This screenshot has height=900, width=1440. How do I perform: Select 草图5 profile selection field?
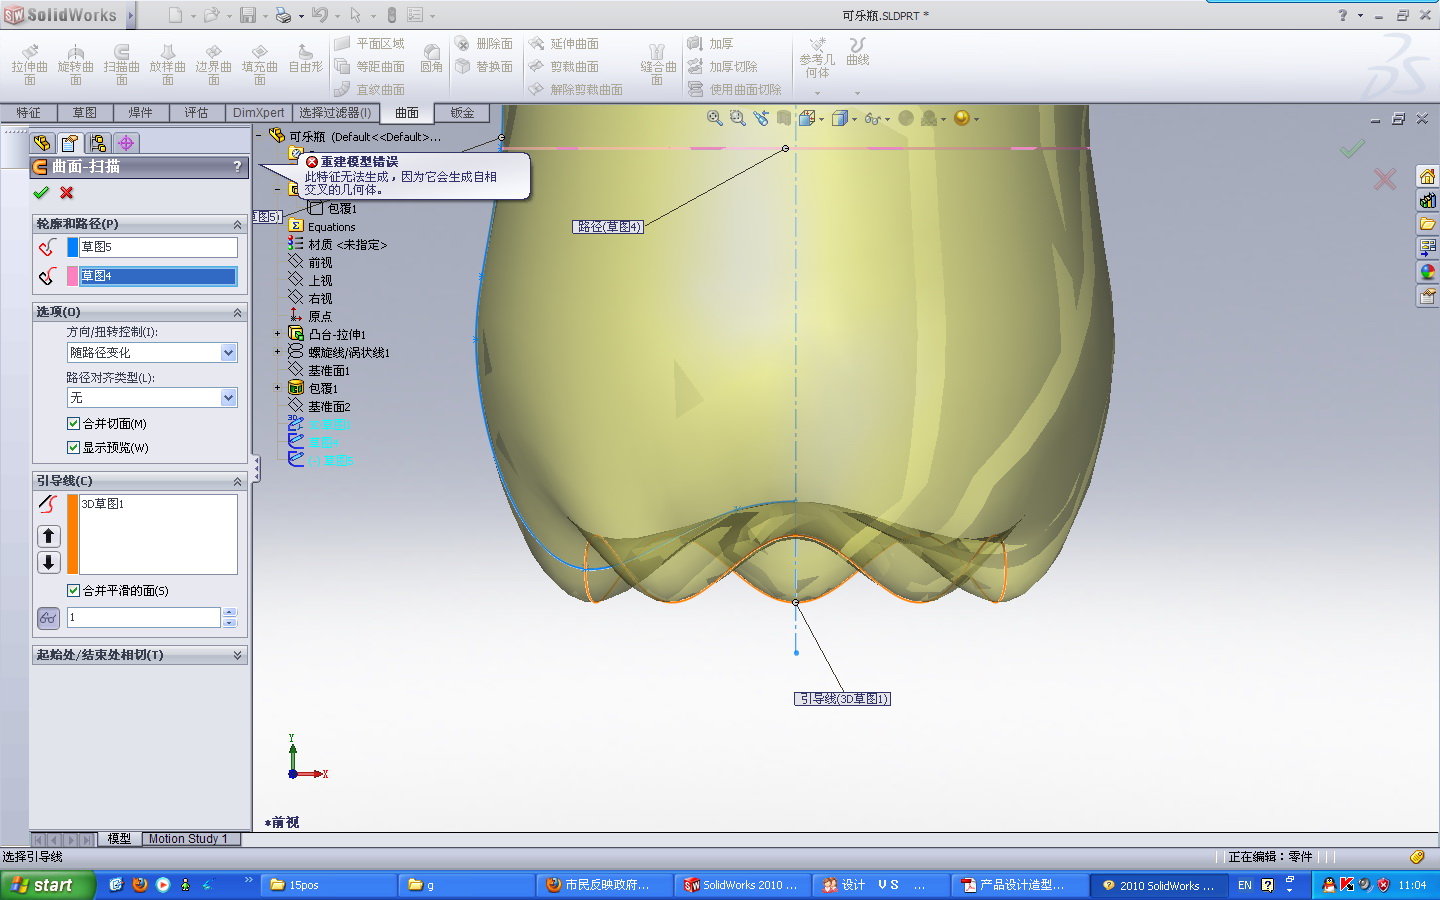[x=158, y=247]
